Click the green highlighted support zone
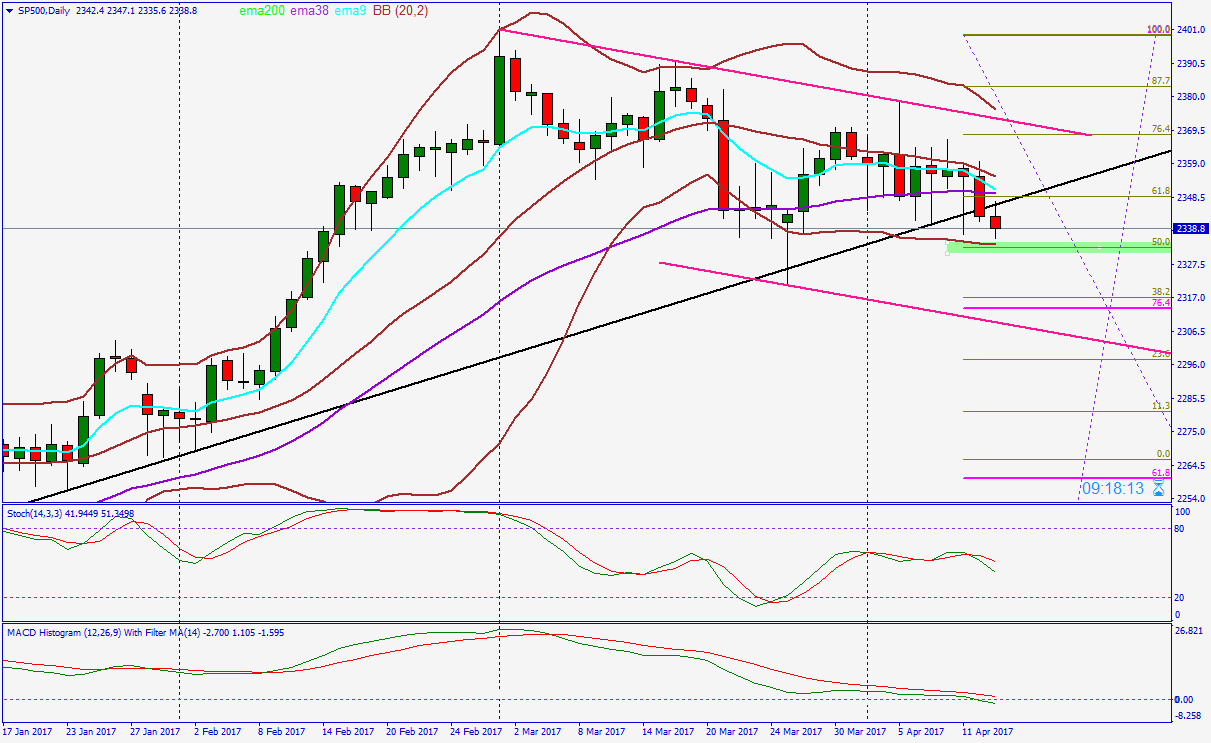 1050,246
